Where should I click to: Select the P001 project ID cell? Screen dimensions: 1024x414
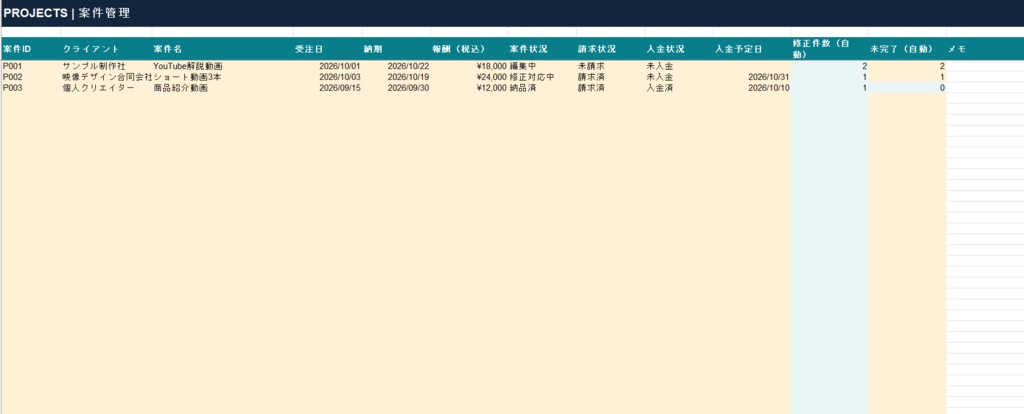pyautogui.click(x=31, y=67)
